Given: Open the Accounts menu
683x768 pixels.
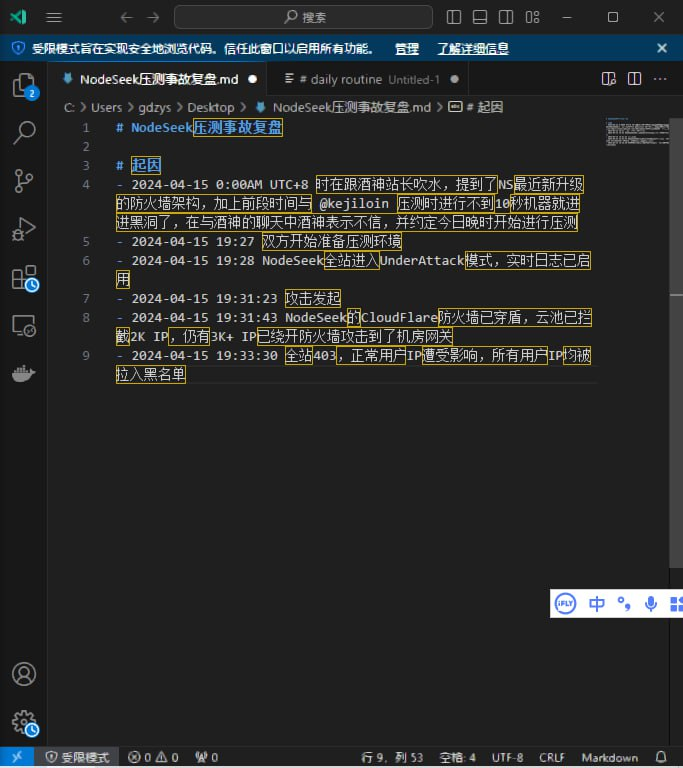Looking at the screenshot, I should click(24, 674).
